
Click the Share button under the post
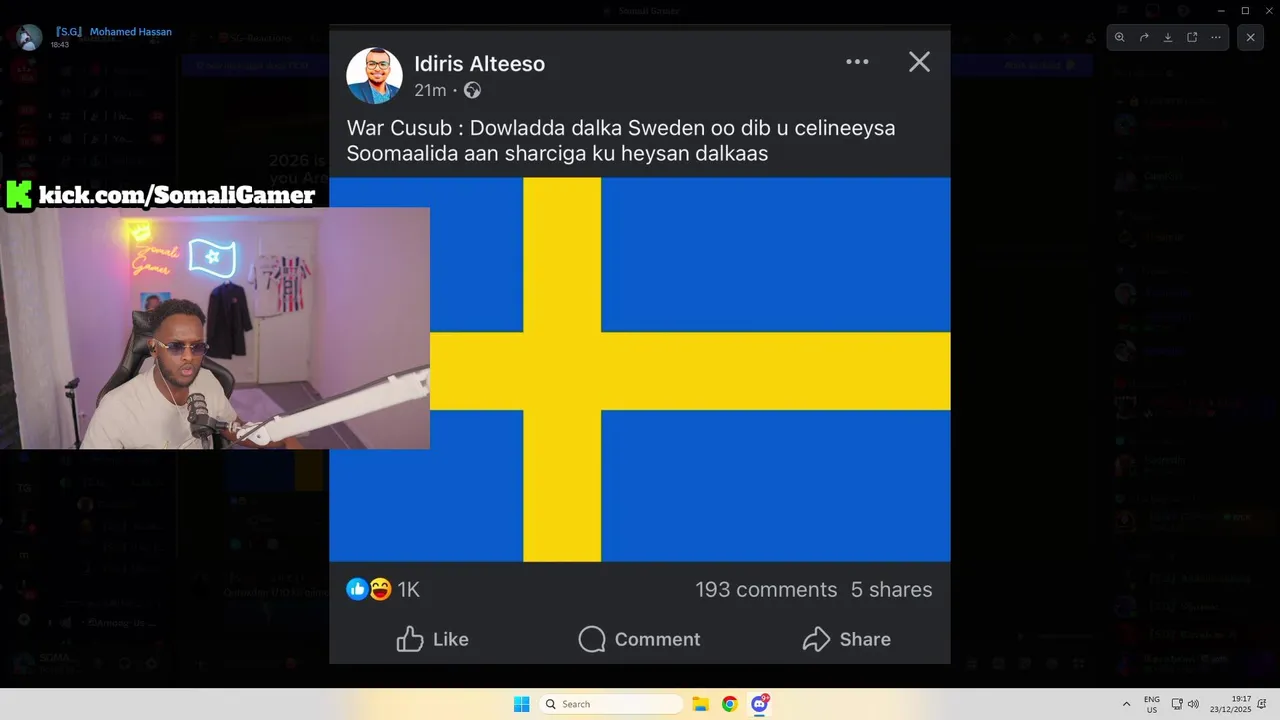[847, 639]
